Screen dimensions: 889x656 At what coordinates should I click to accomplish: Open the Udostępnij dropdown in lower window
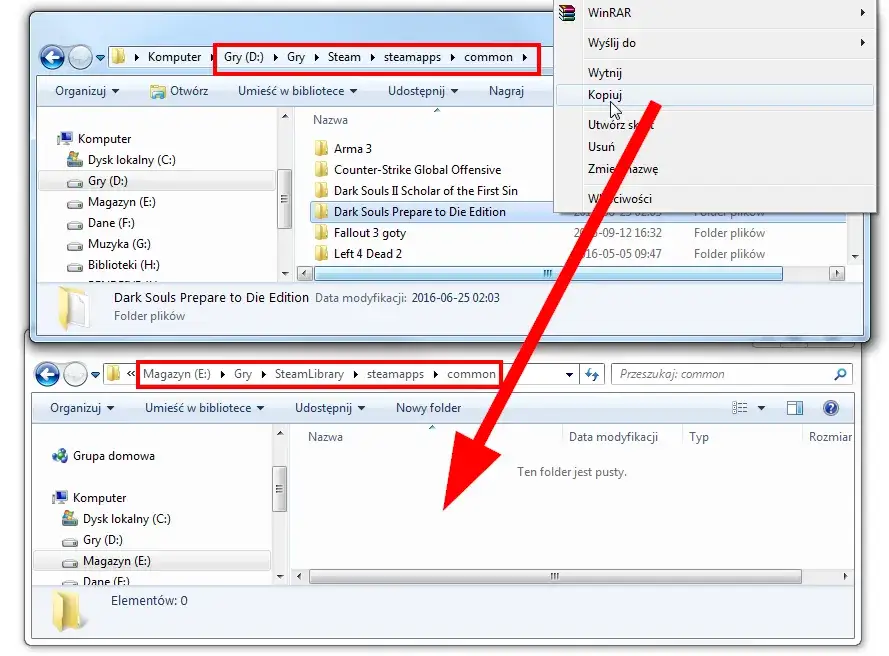click(329, 408)
